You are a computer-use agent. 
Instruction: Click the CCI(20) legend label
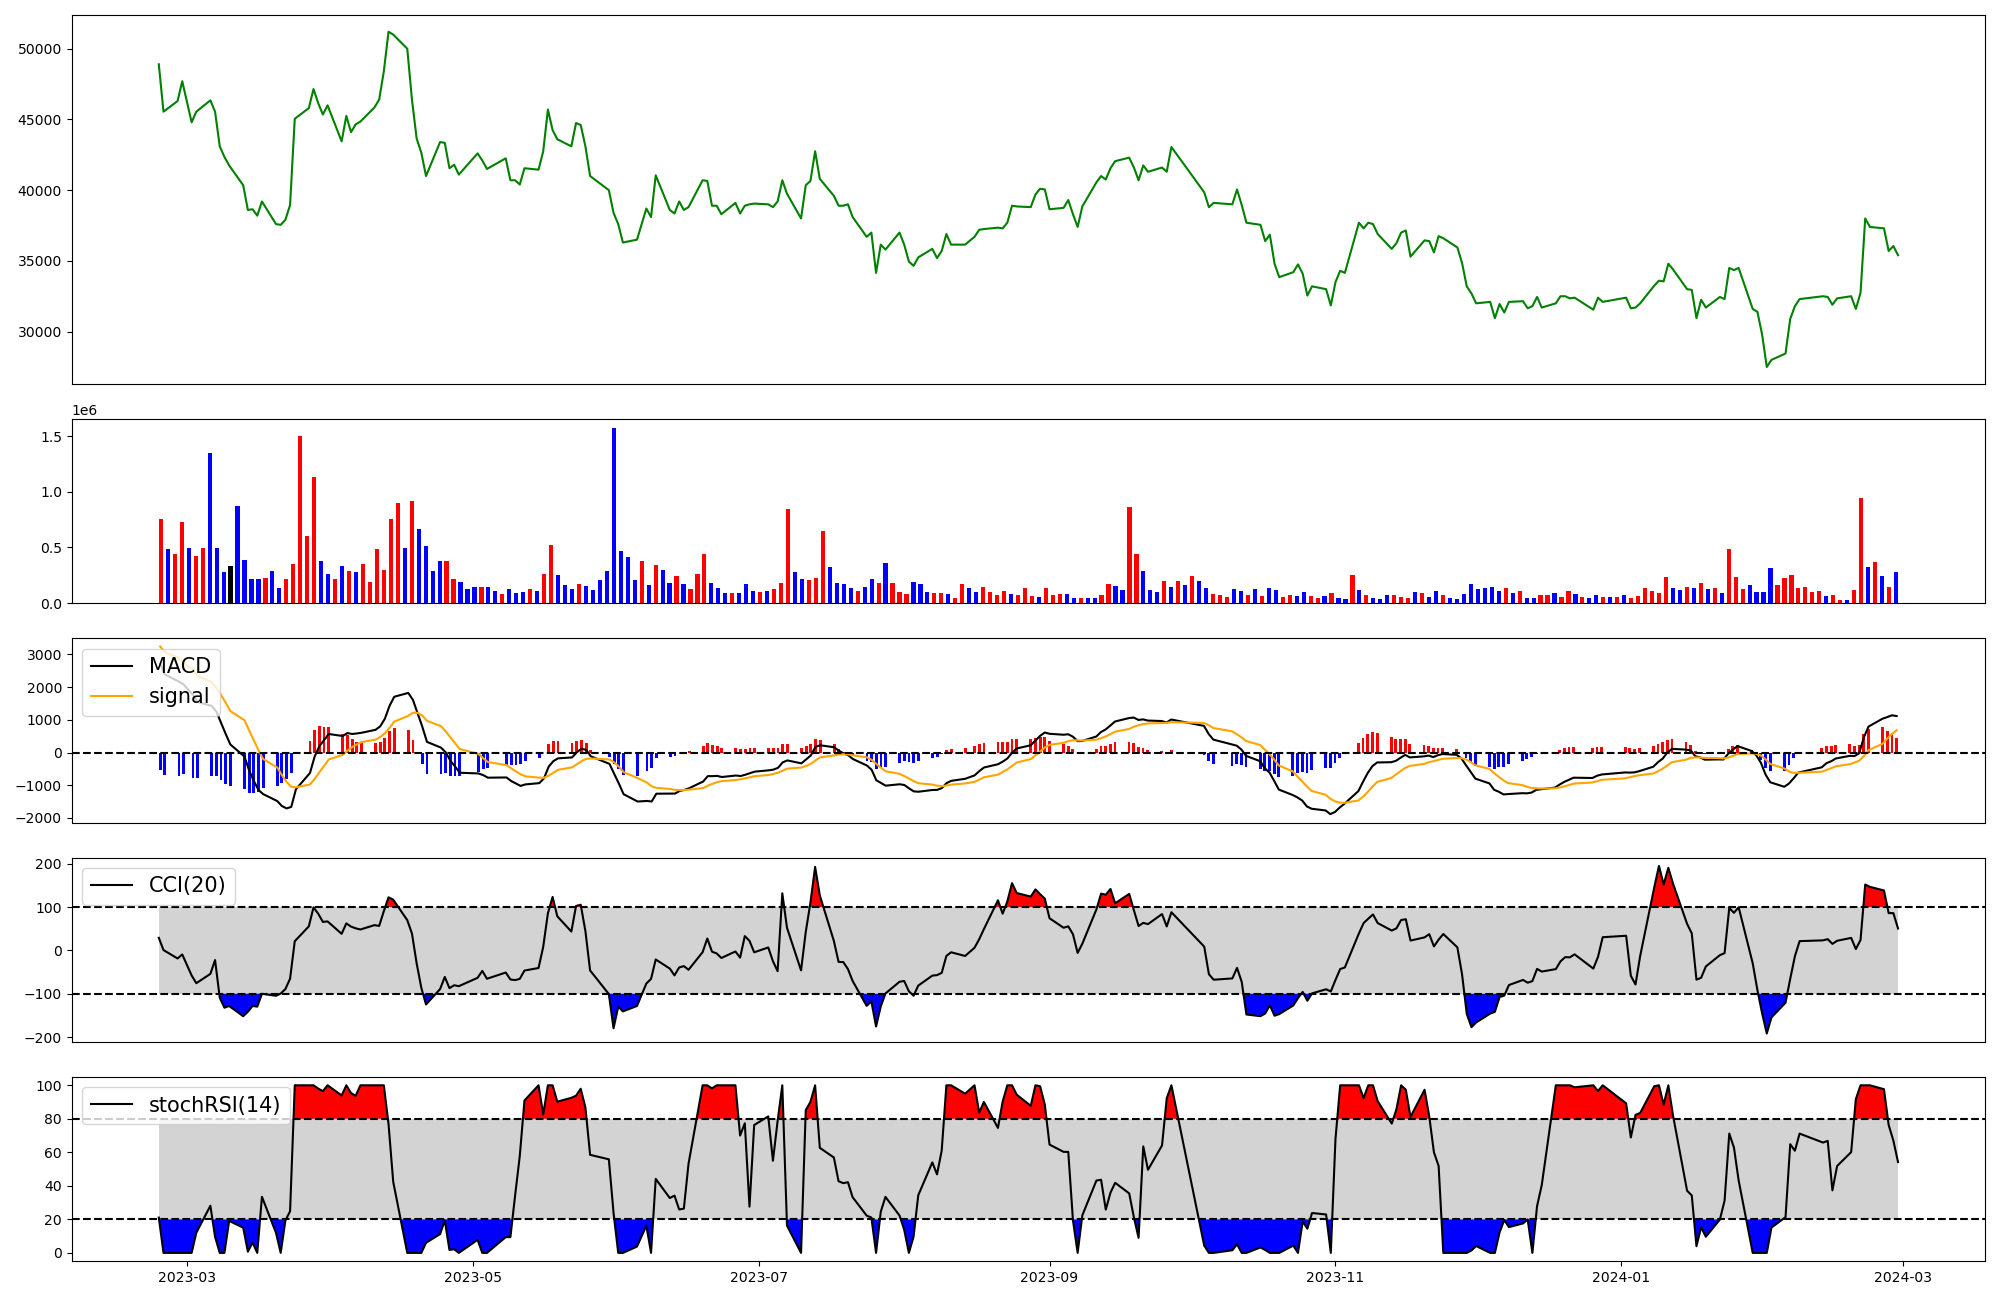tap(187, 885)
